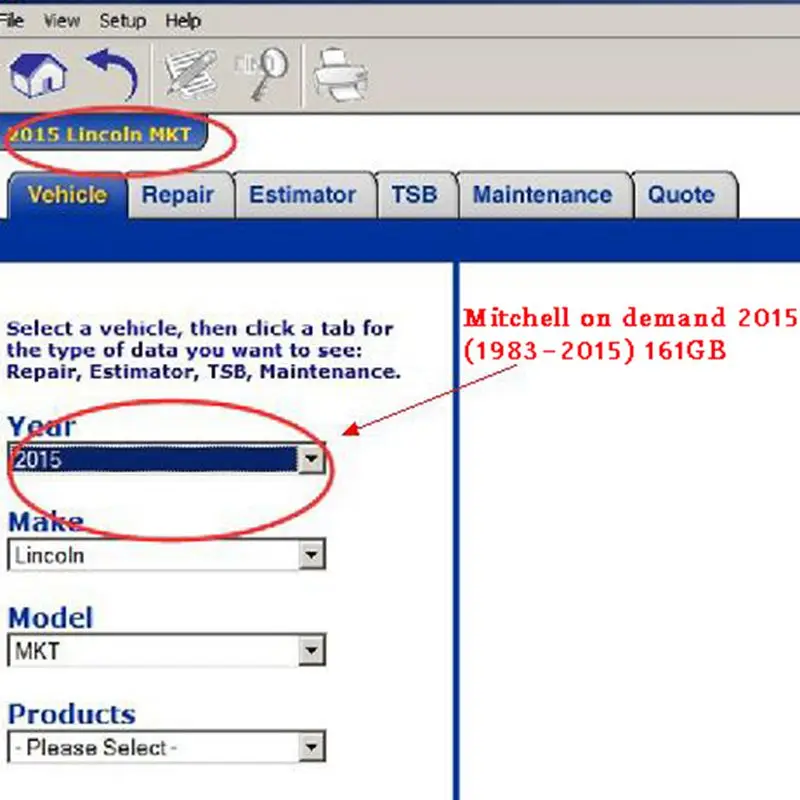
Task: Open the Setup menu
Action: [x=122, y=21]
